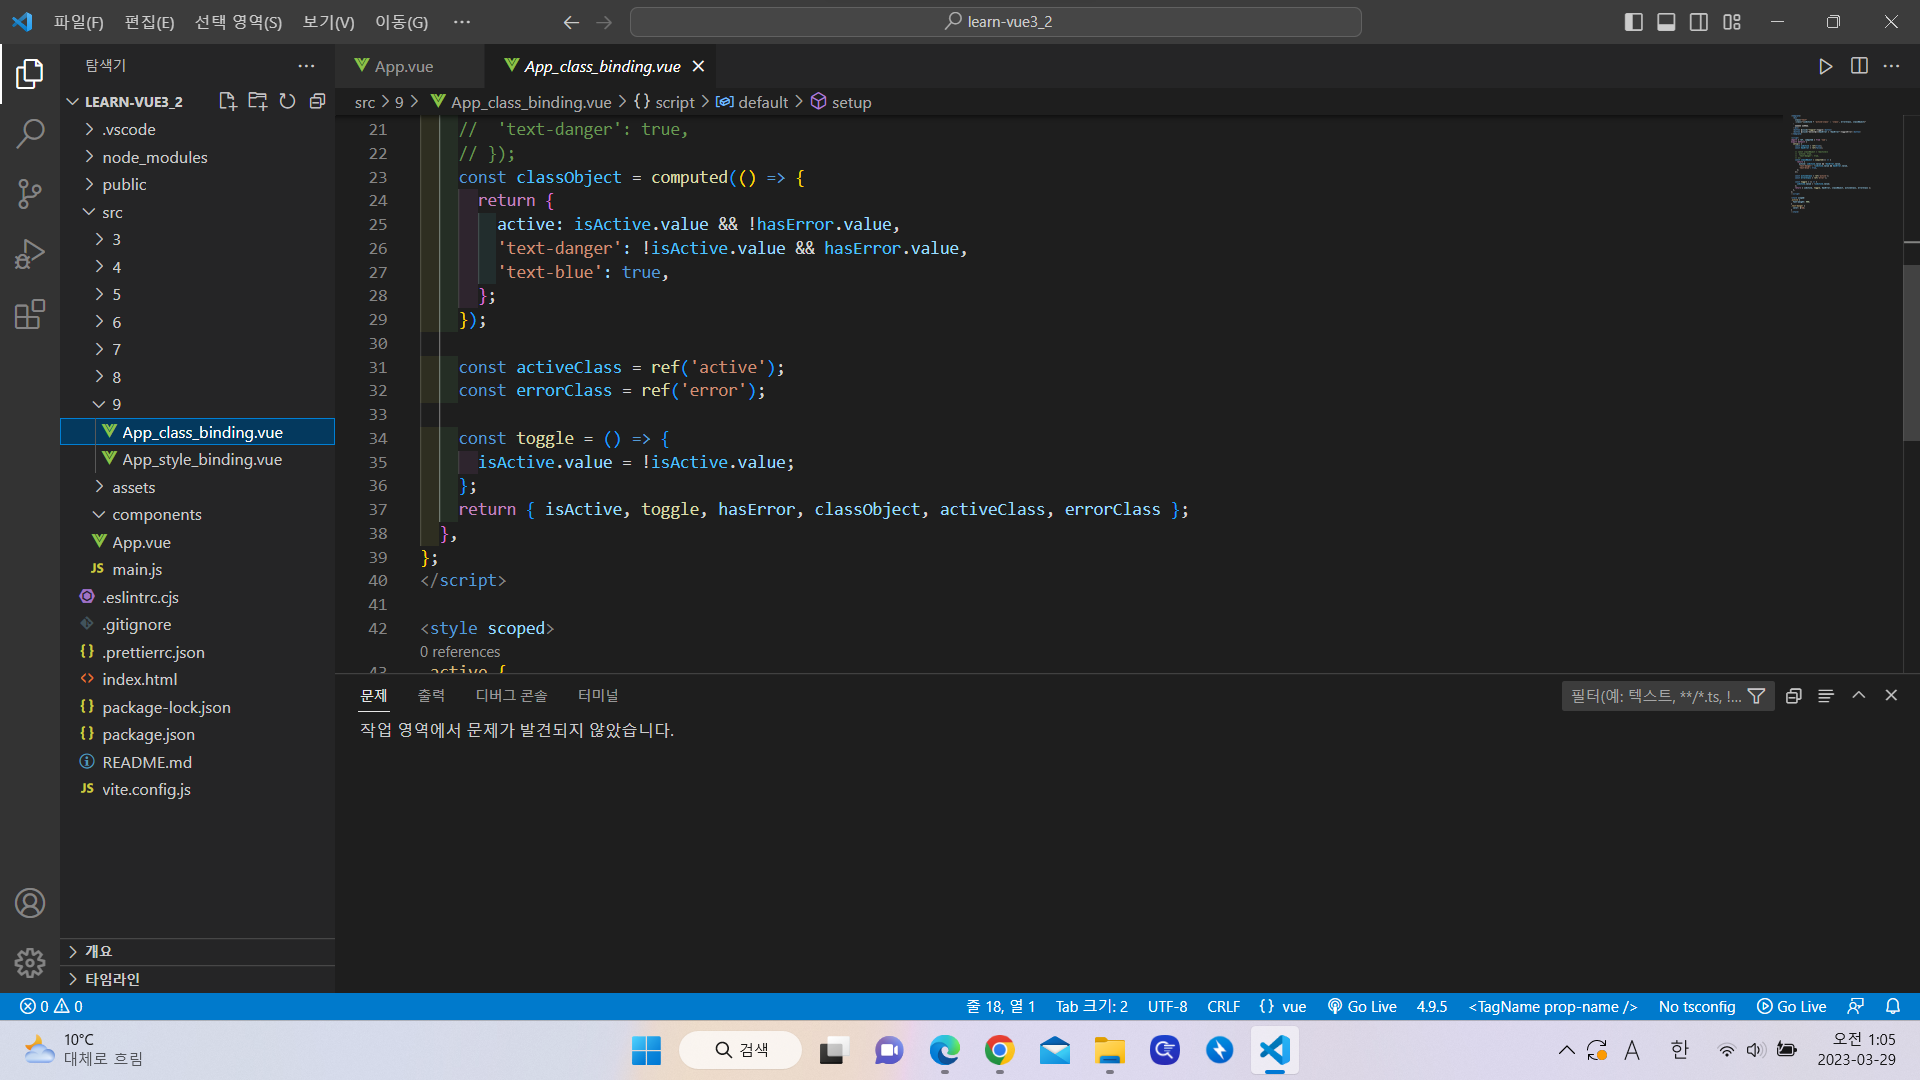
Task: Toggle secondary side bar layout
Action: pyautogui.click(x=1699, y=22)
